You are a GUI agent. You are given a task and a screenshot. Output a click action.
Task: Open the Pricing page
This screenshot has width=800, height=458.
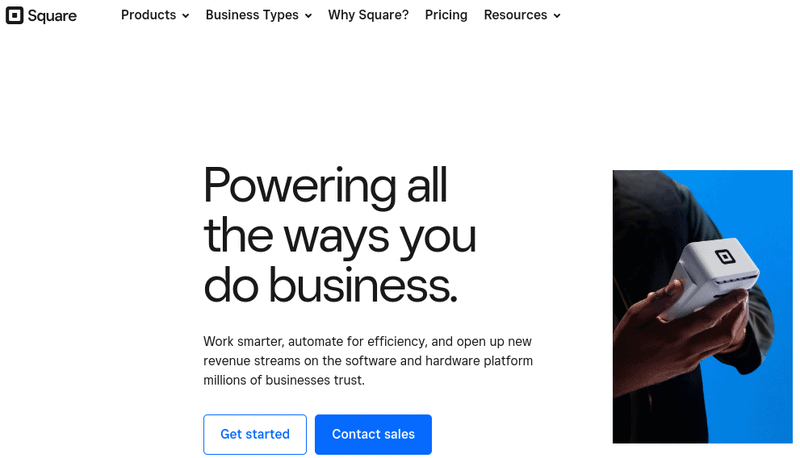(446, 15)
